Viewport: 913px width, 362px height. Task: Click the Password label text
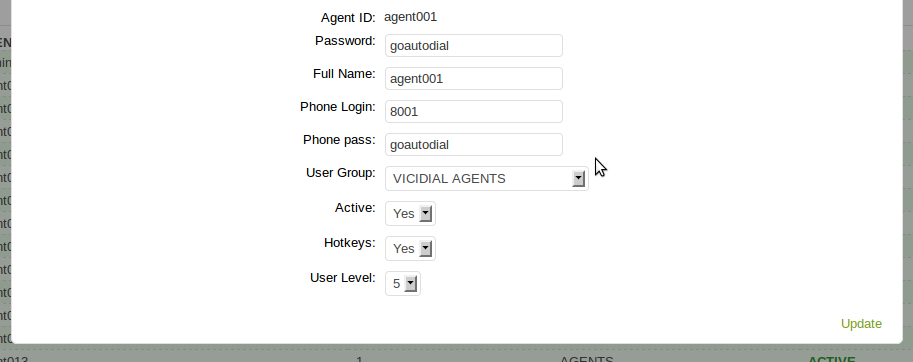pyautogui.click(x=345, y=41)
